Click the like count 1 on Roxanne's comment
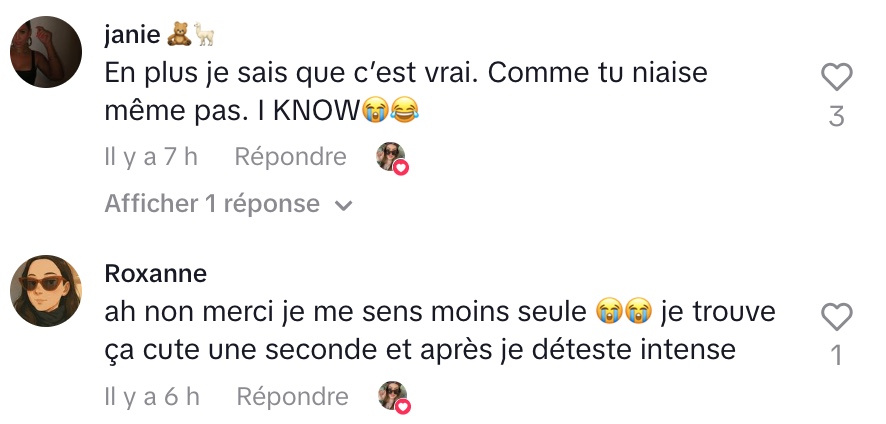 (836, 356)
